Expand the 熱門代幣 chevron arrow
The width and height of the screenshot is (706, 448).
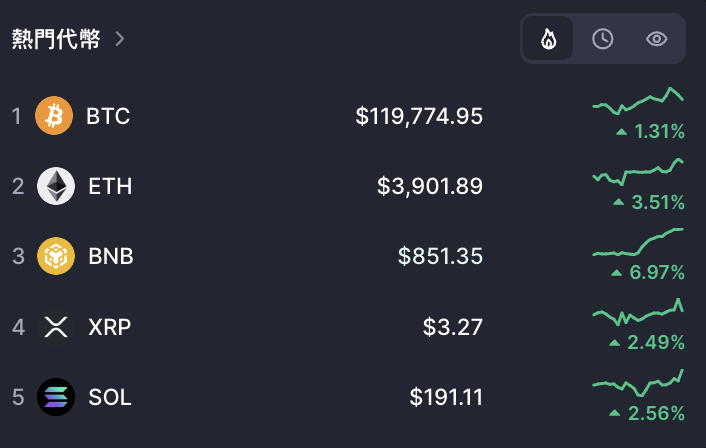tap(119, 39)
